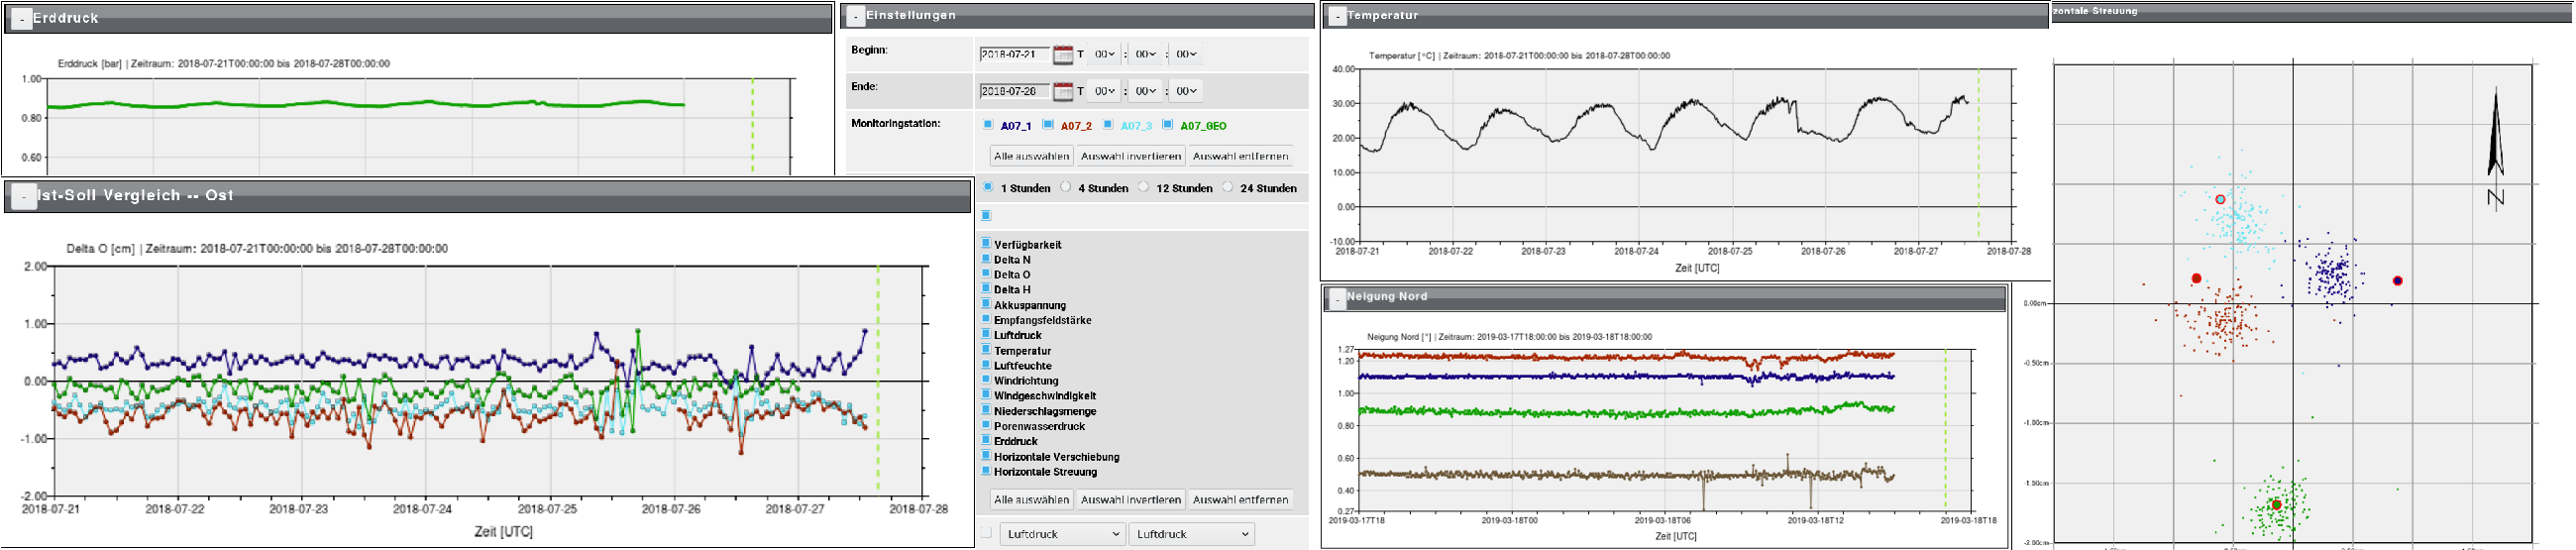The width and height of the screenshot is (2576, 550).
Task: Toggle station A07_2 checkbox
Action: 1048,125
